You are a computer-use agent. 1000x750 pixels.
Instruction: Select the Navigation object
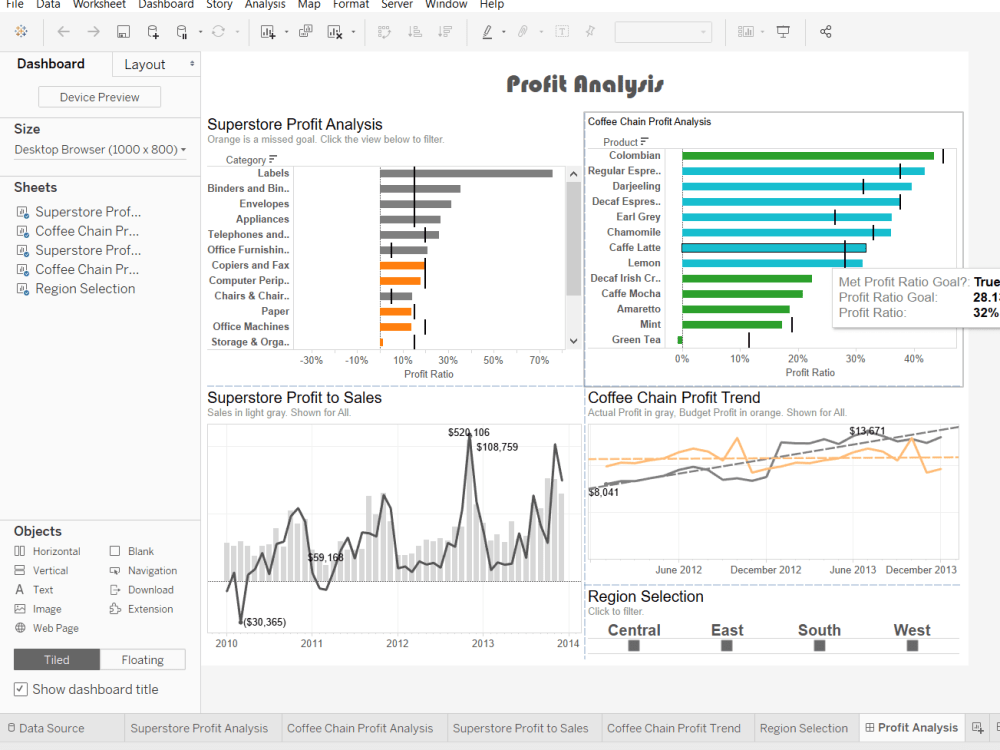(x=143, y=570)
